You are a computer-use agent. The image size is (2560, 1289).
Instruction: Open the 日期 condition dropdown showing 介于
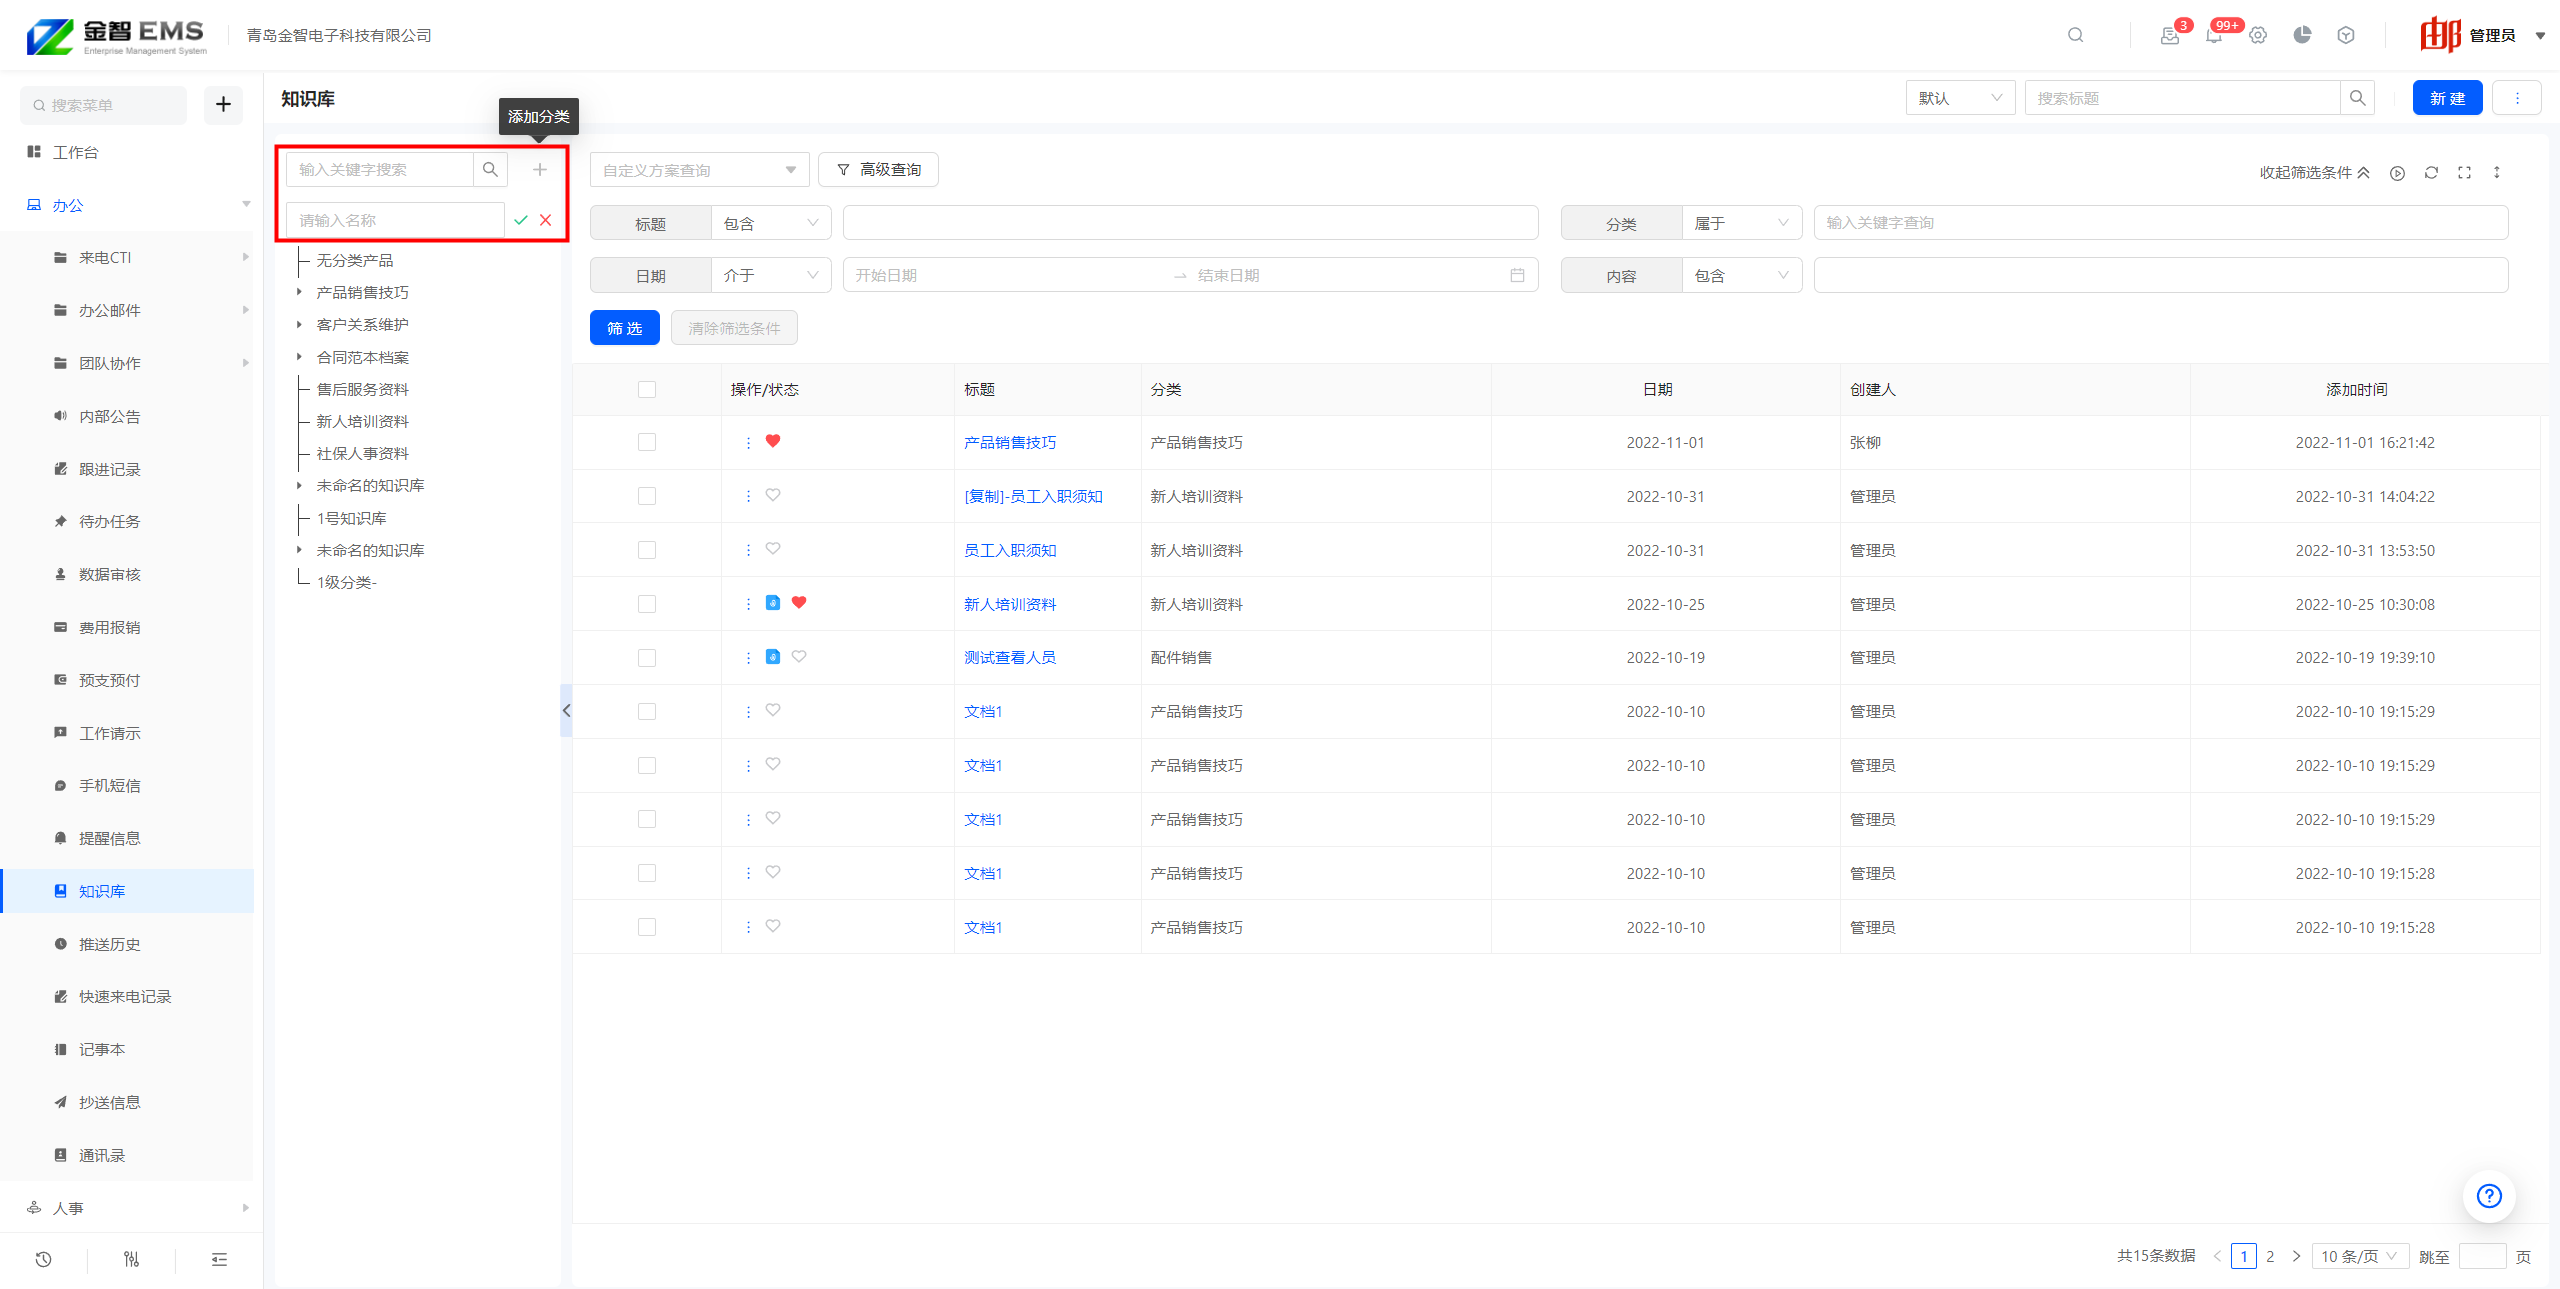(x=771, y=275)
